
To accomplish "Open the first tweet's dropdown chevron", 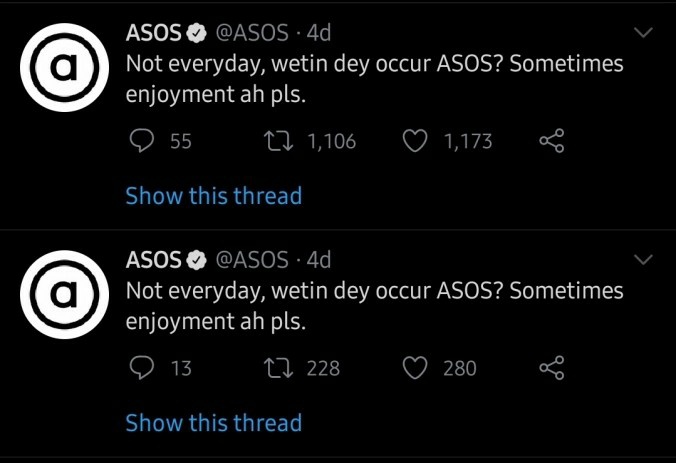I will point(644,33).
